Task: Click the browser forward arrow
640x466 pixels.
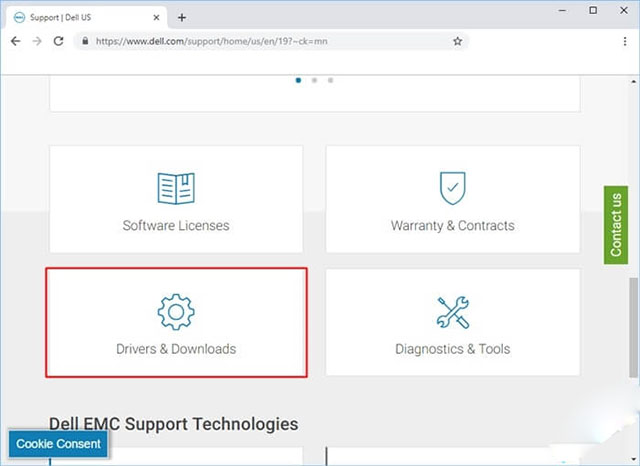Action: [x=37, y=41]
